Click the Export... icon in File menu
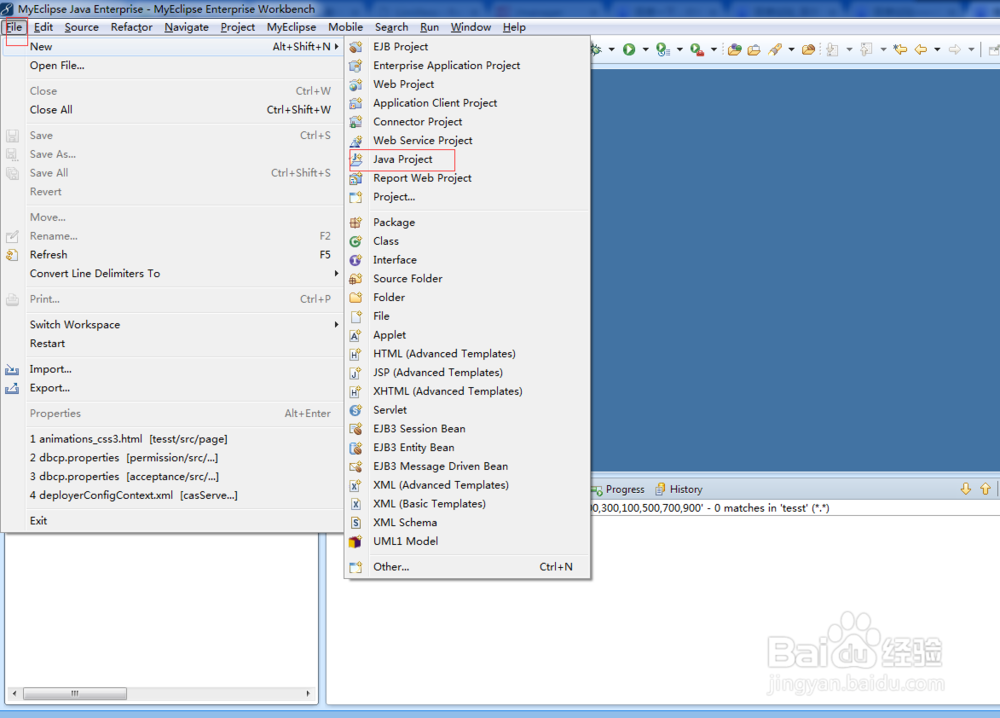Image resolution: width=1000 pixels, height=718 pixels. (x=12, y=388)
